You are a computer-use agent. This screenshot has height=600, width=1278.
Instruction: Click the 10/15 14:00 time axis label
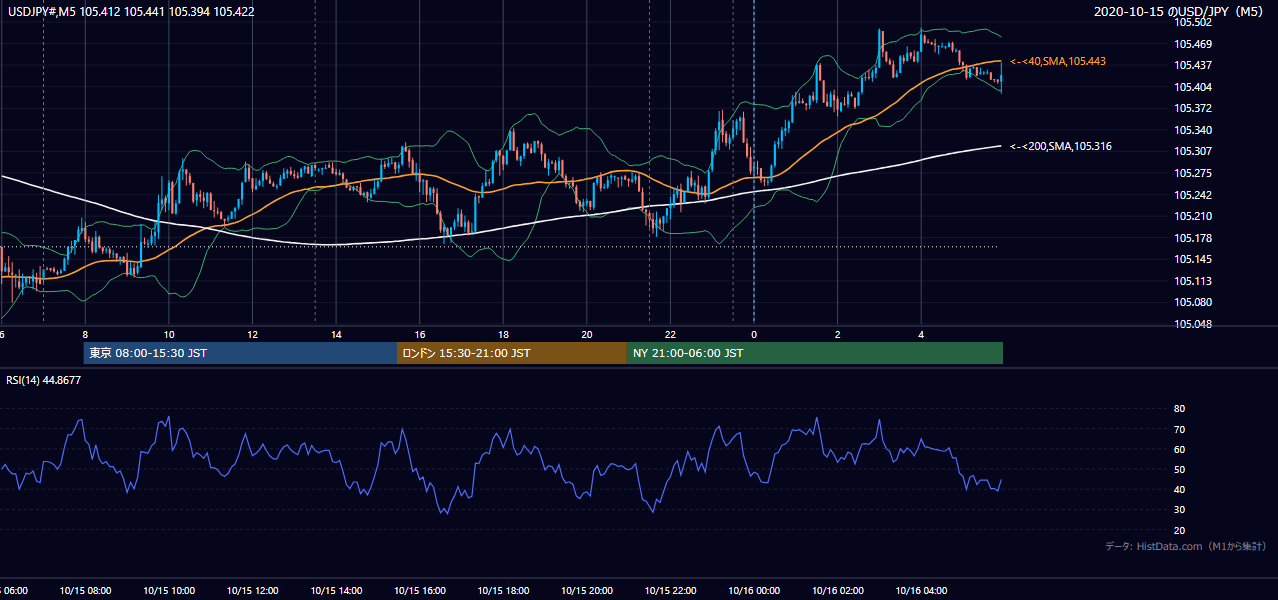[x=336, y=590]
